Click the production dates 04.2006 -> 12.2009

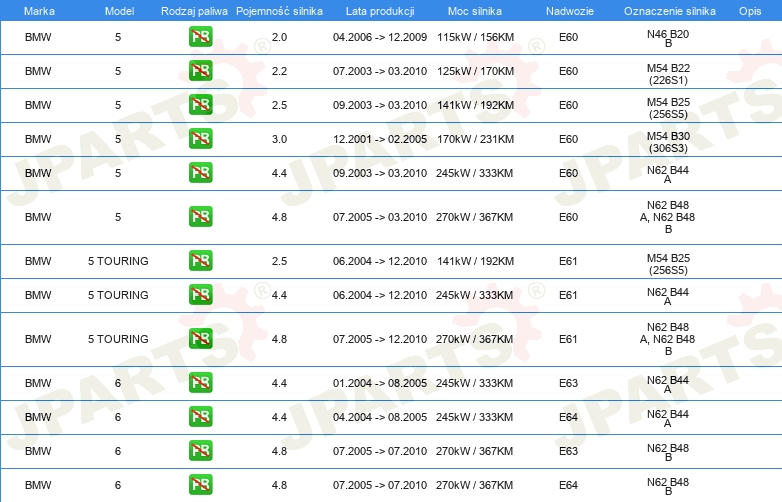[380, 37]
